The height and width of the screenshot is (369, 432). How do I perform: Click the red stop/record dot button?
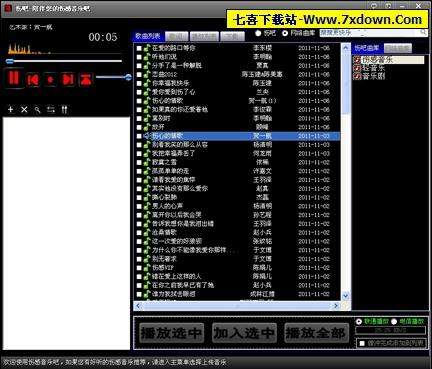pyautogui.click(x=51, y=80)
